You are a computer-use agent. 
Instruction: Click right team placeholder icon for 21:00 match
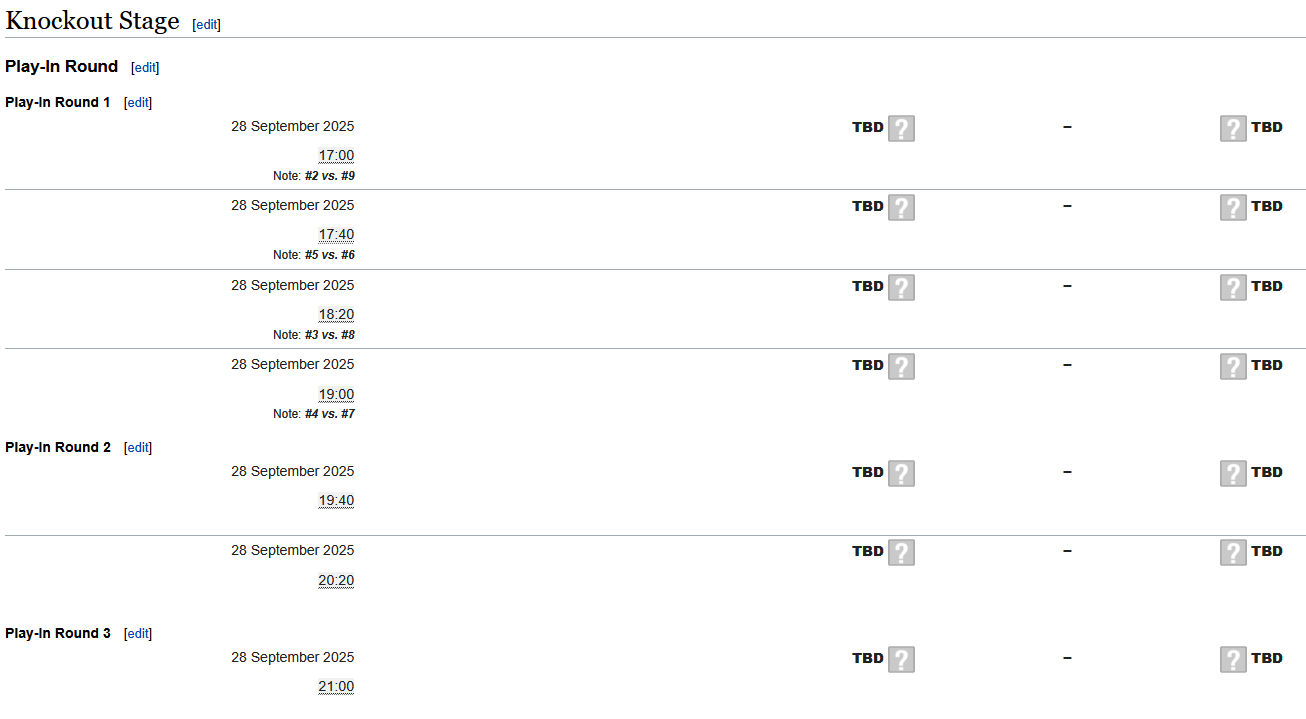[1233, 659]
